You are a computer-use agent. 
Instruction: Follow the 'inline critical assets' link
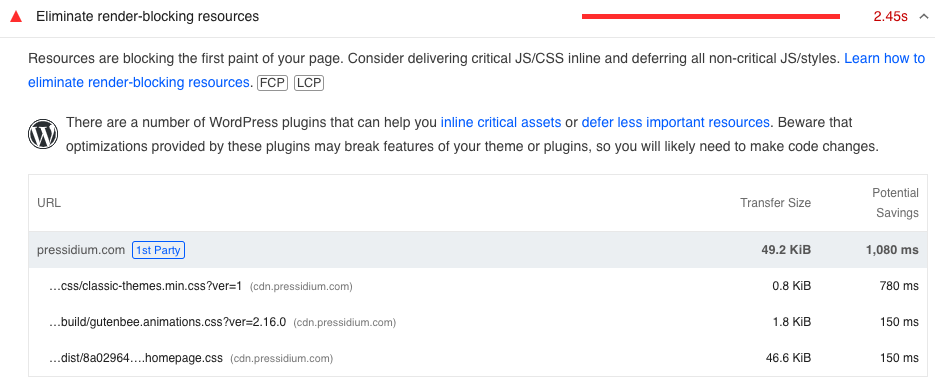tap(501, 122)
